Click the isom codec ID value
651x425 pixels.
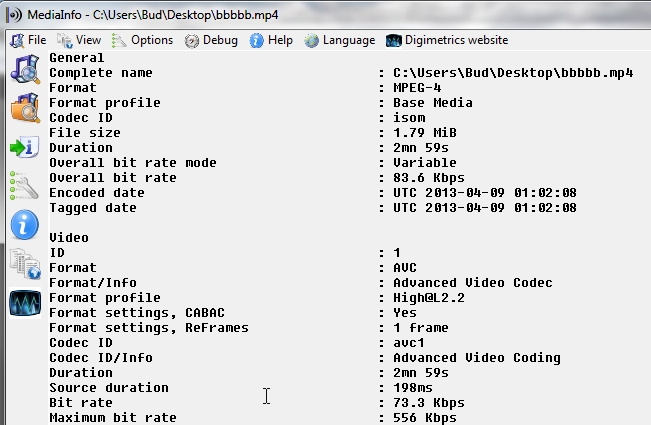[x=409, y=118]
